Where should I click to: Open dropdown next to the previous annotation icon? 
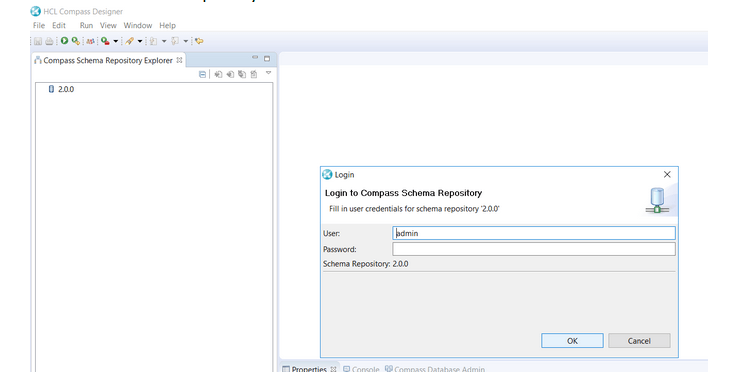coord(164,41)
